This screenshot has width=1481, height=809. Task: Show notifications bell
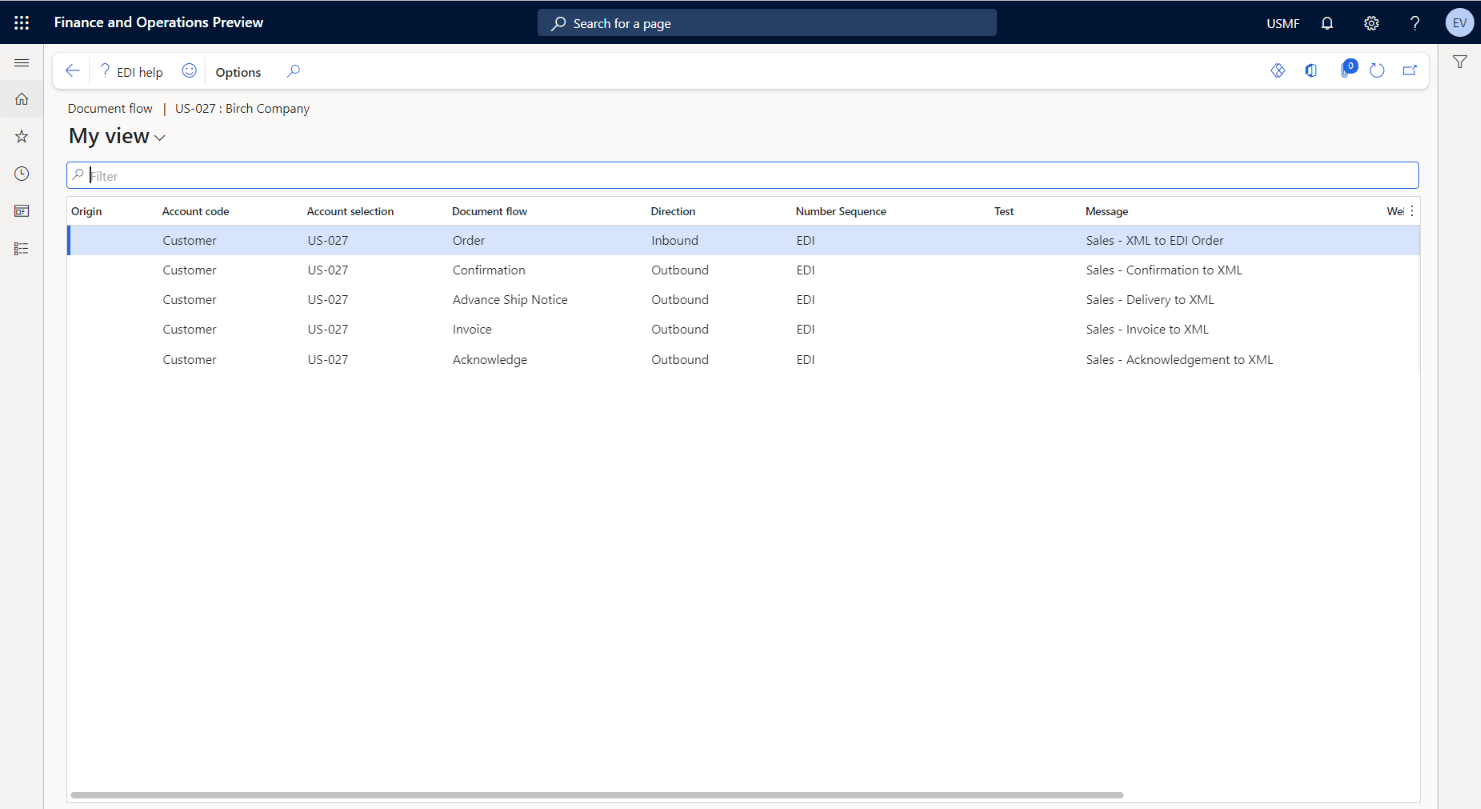coord(1327,23)
